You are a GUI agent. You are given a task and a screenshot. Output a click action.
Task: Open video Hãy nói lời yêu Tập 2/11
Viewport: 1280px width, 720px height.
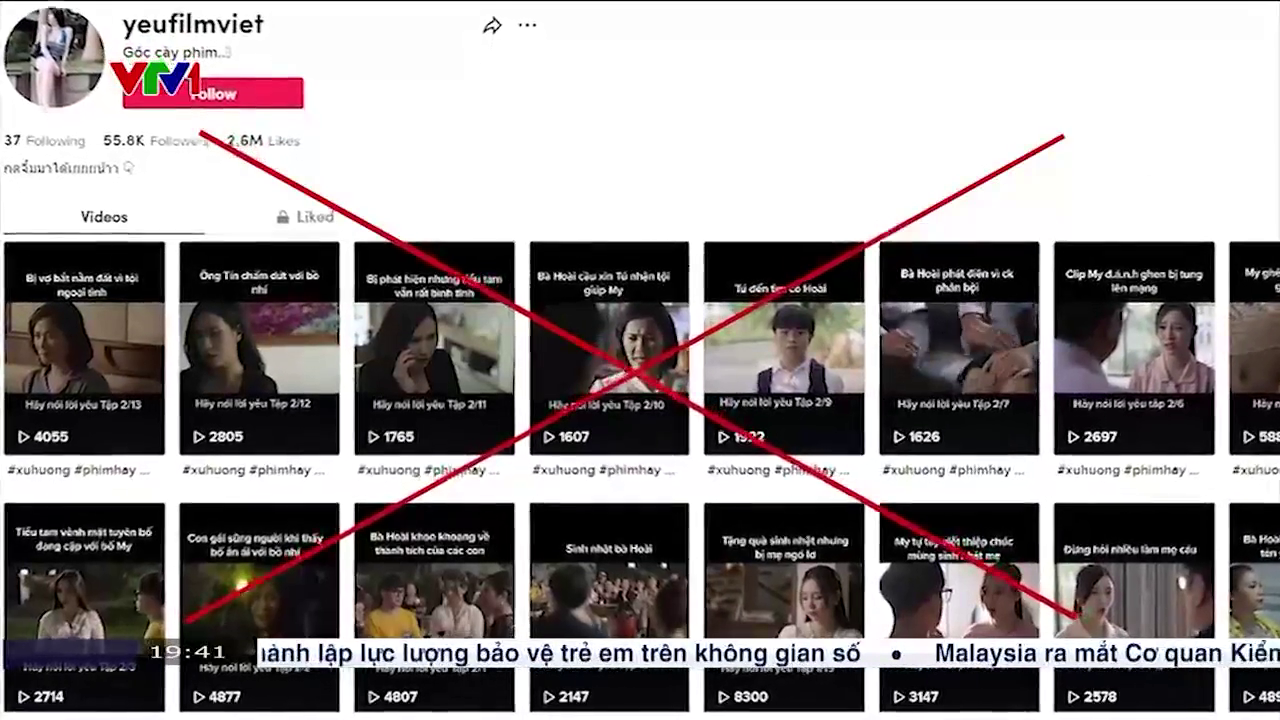(434, 348)
